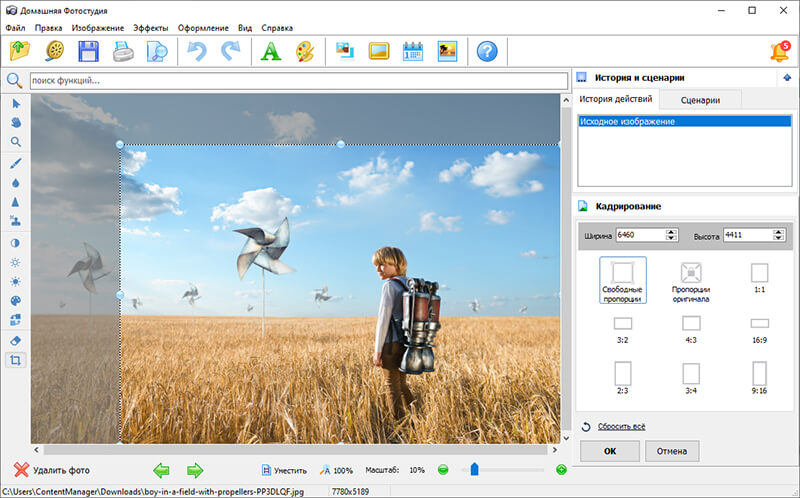The image size is (800, 498).
Task: Click the zoom scale slider handle
Action: pos(474,470)
